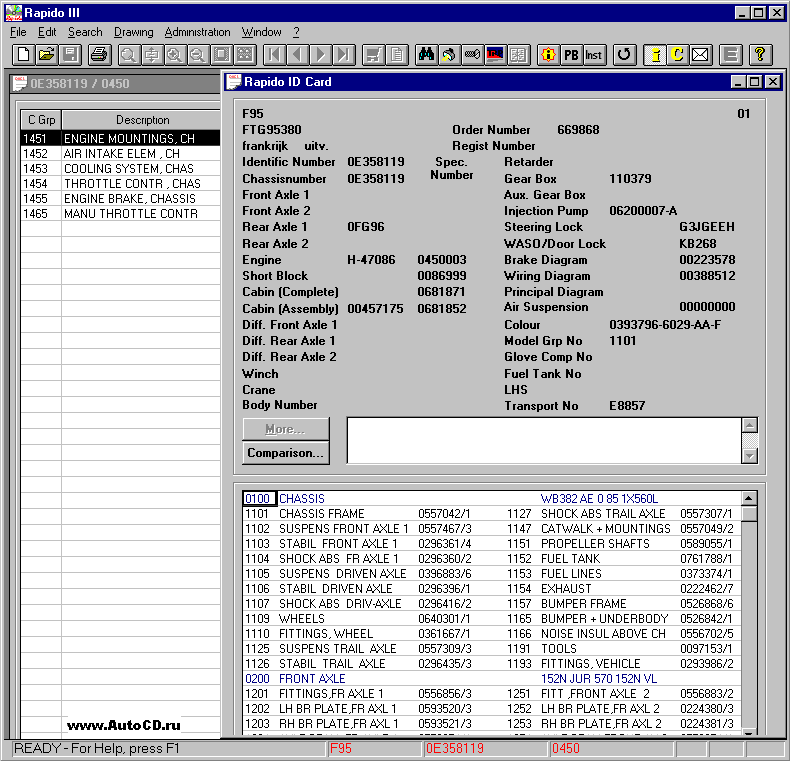
Task: Select entry 1191 TOOLS
Action: (x=620, y=649)
